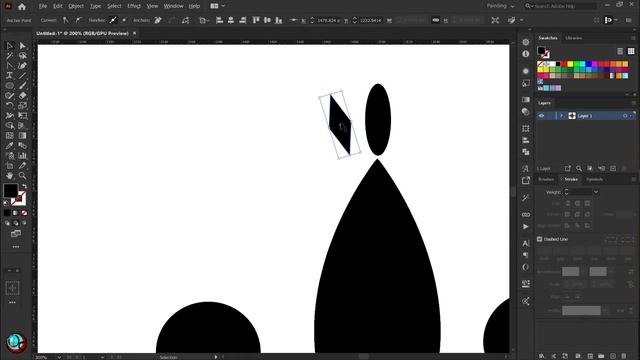Open the Object menu

click(76, 6)
